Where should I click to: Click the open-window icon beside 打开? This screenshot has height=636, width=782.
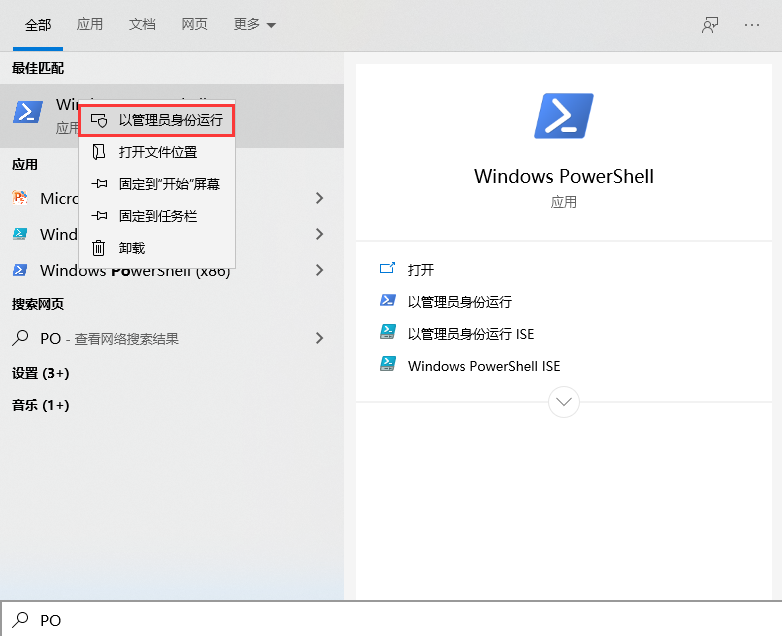(x=388, y=268)
